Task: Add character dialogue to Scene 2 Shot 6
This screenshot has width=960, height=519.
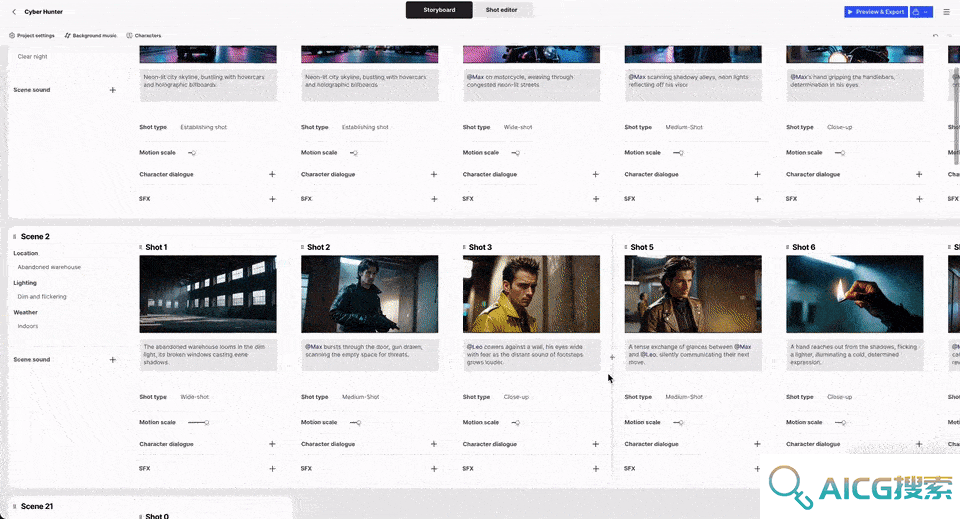Action: point(919,444)
